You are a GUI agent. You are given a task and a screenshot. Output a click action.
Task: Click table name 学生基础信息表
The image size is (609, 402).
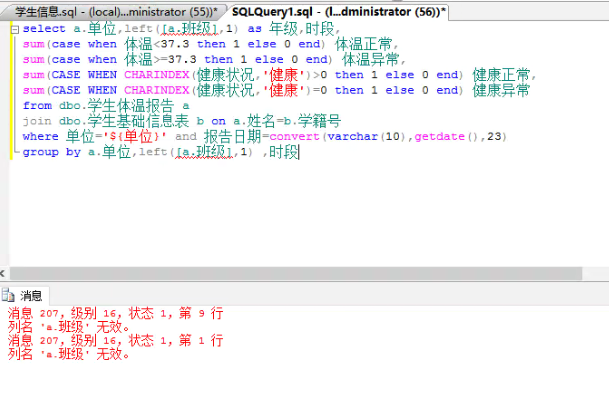[138, 121]
